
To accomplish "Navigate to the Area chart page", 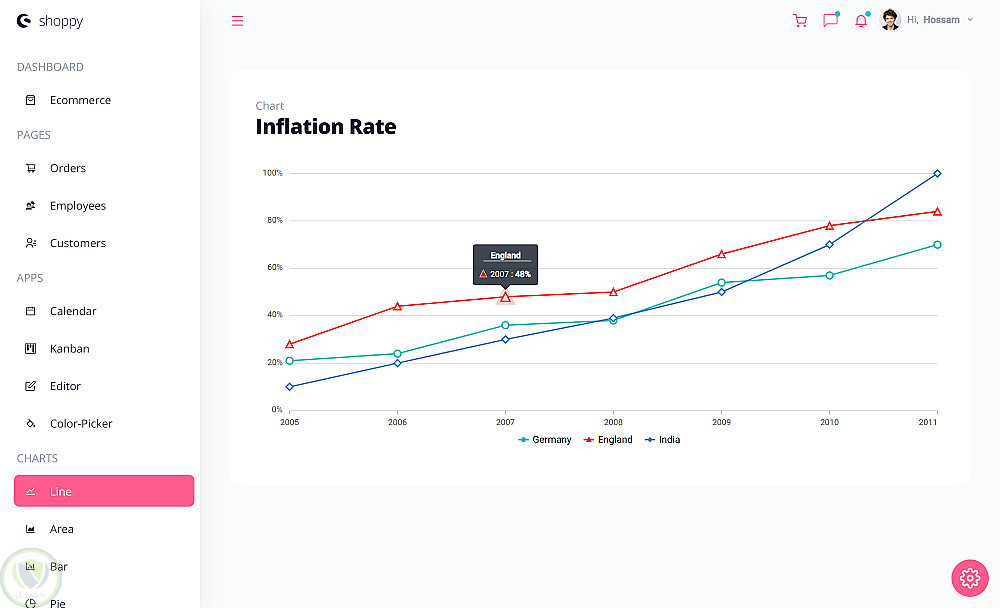I will (x=62, y=529).
